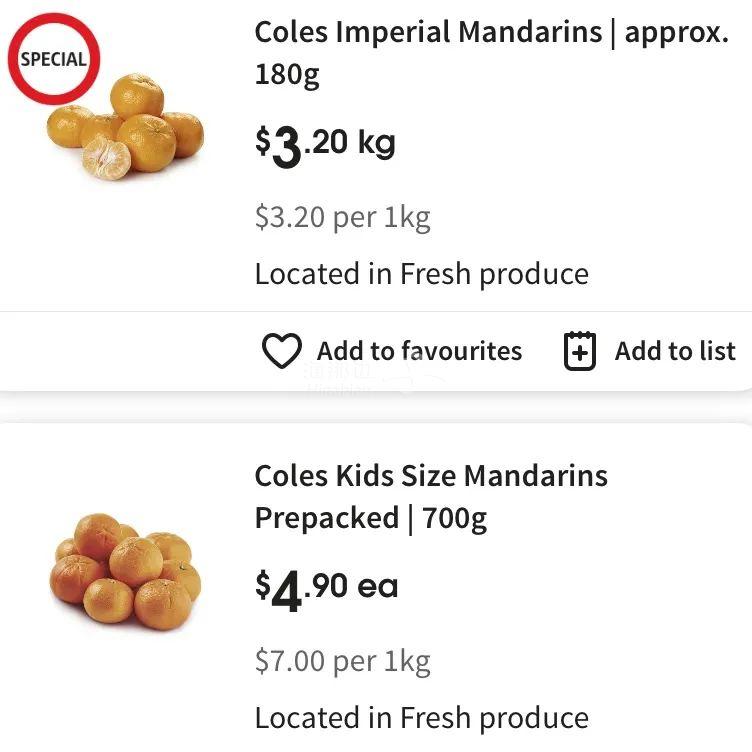The height and width of the screenshot is (752, 752).
Task: Open 'Located in Fresh produce' under Kids Mandarins
Action: (421, 717)
